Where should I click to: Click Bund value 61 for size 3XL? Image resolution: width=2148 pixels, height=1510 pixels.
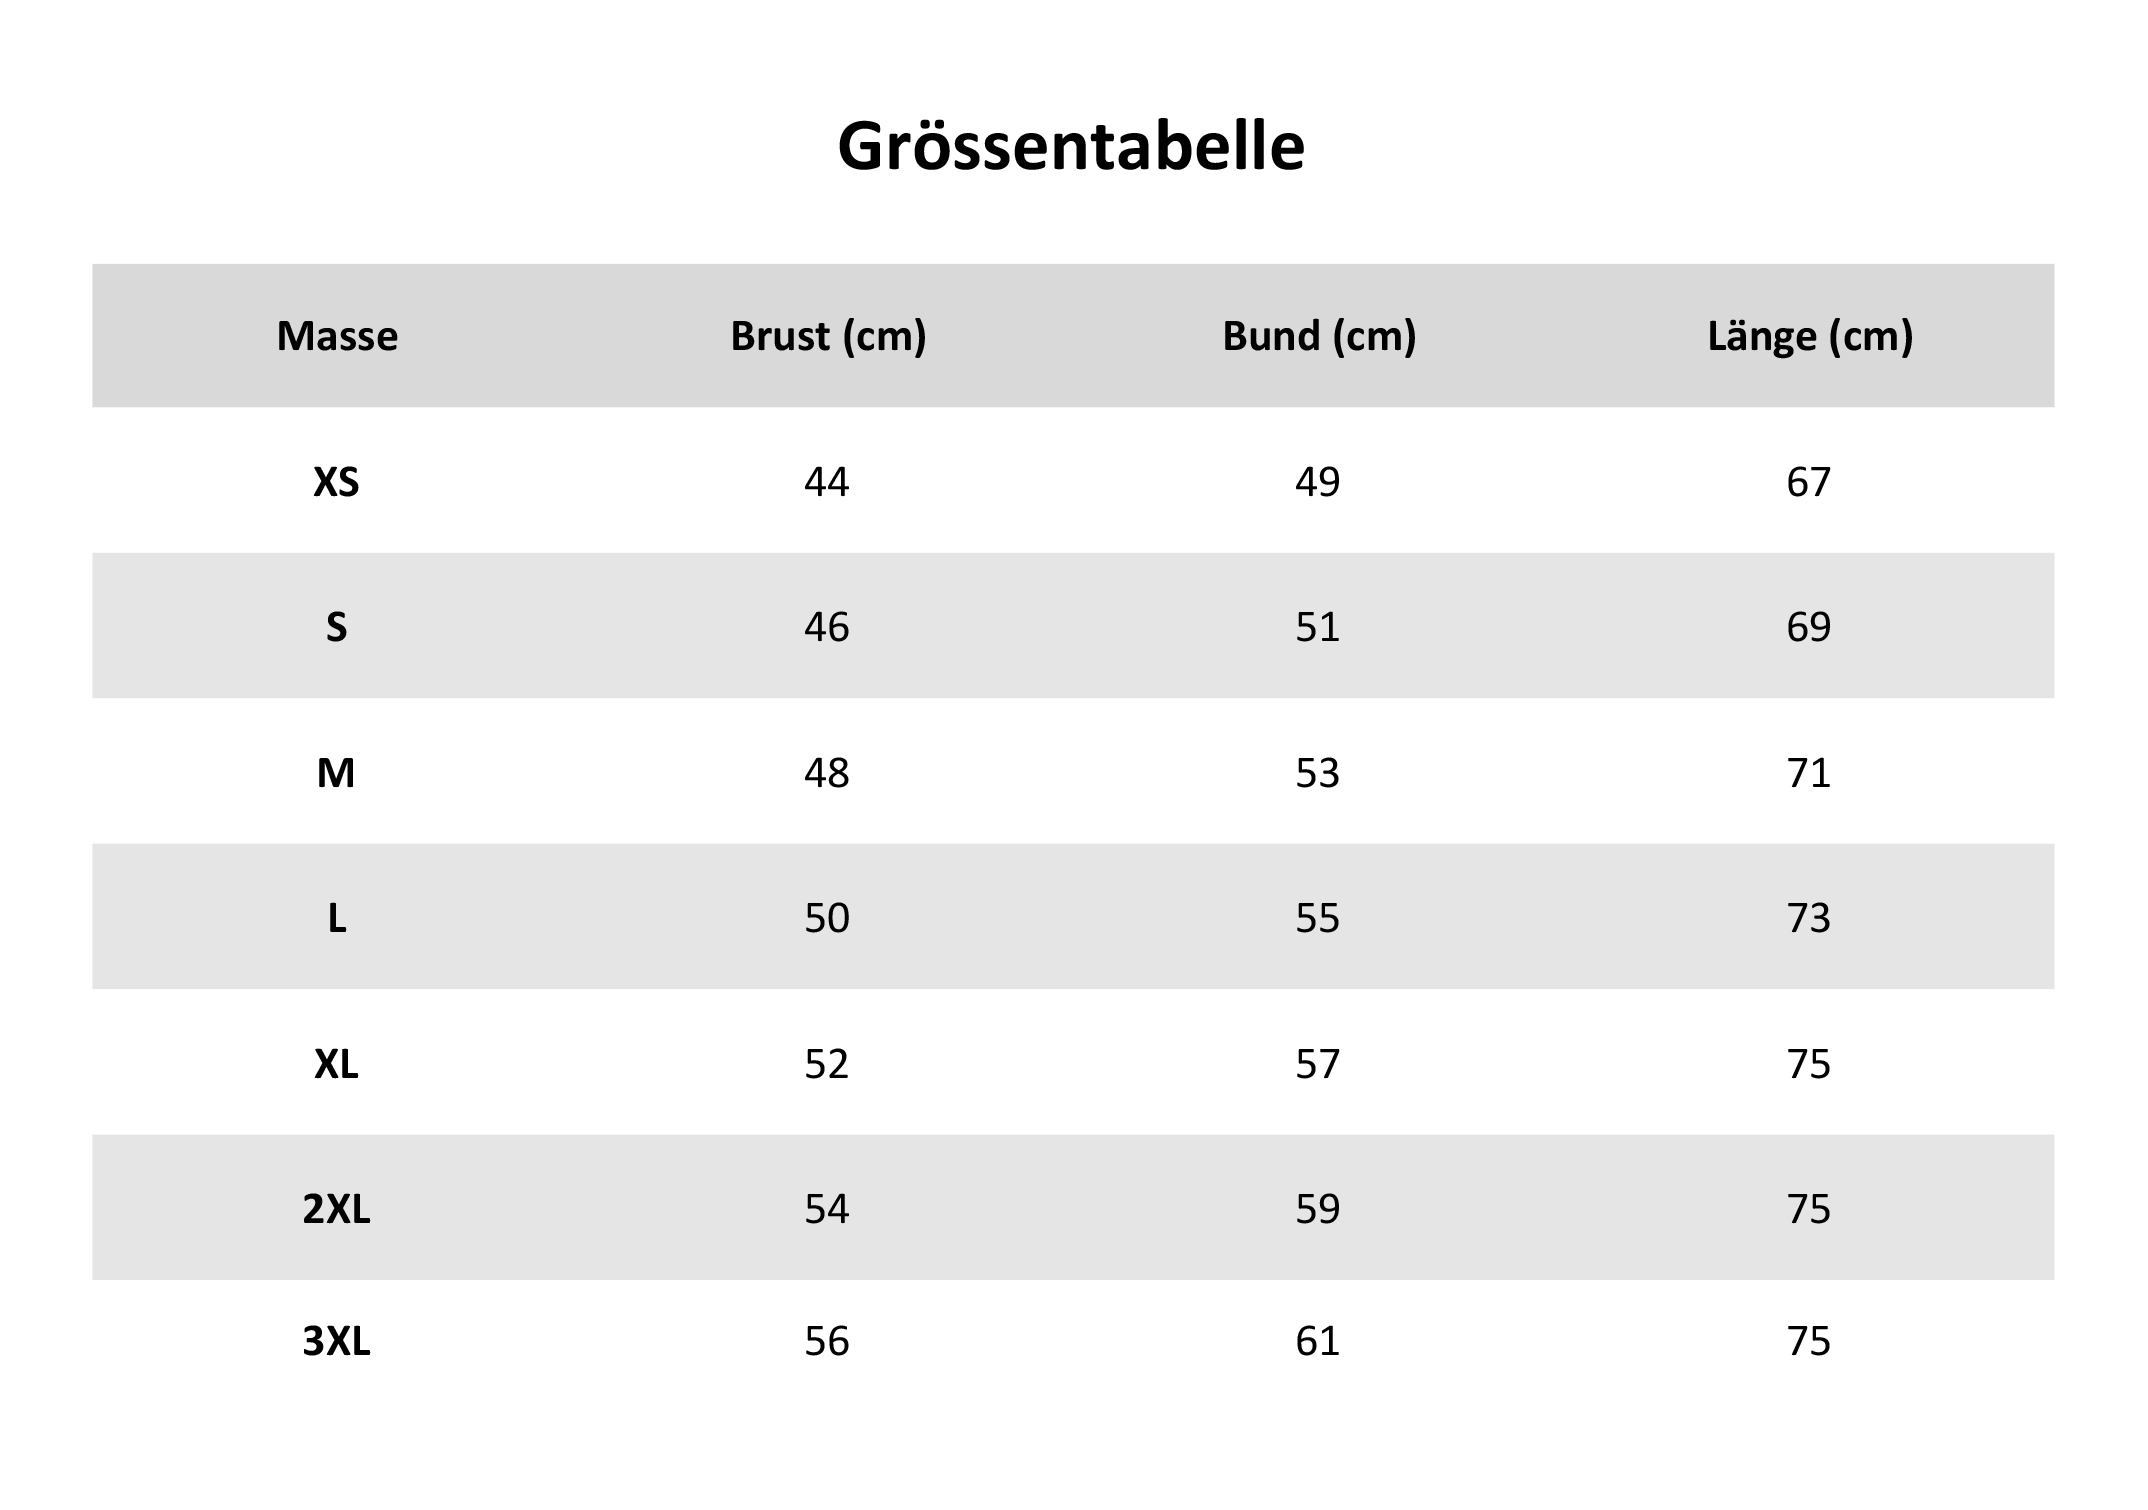1318,1341
